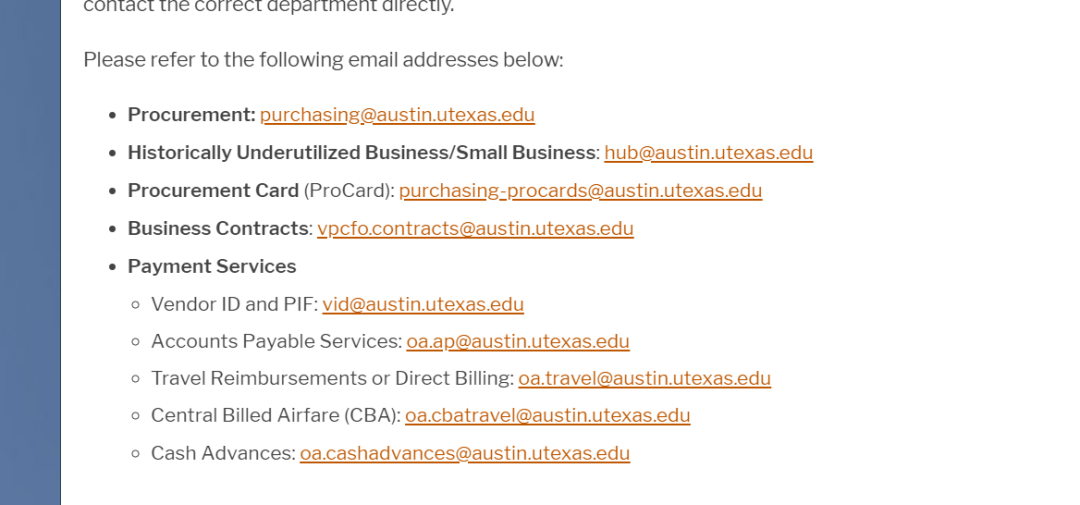Click the "Cash Advances" label text

222,454
